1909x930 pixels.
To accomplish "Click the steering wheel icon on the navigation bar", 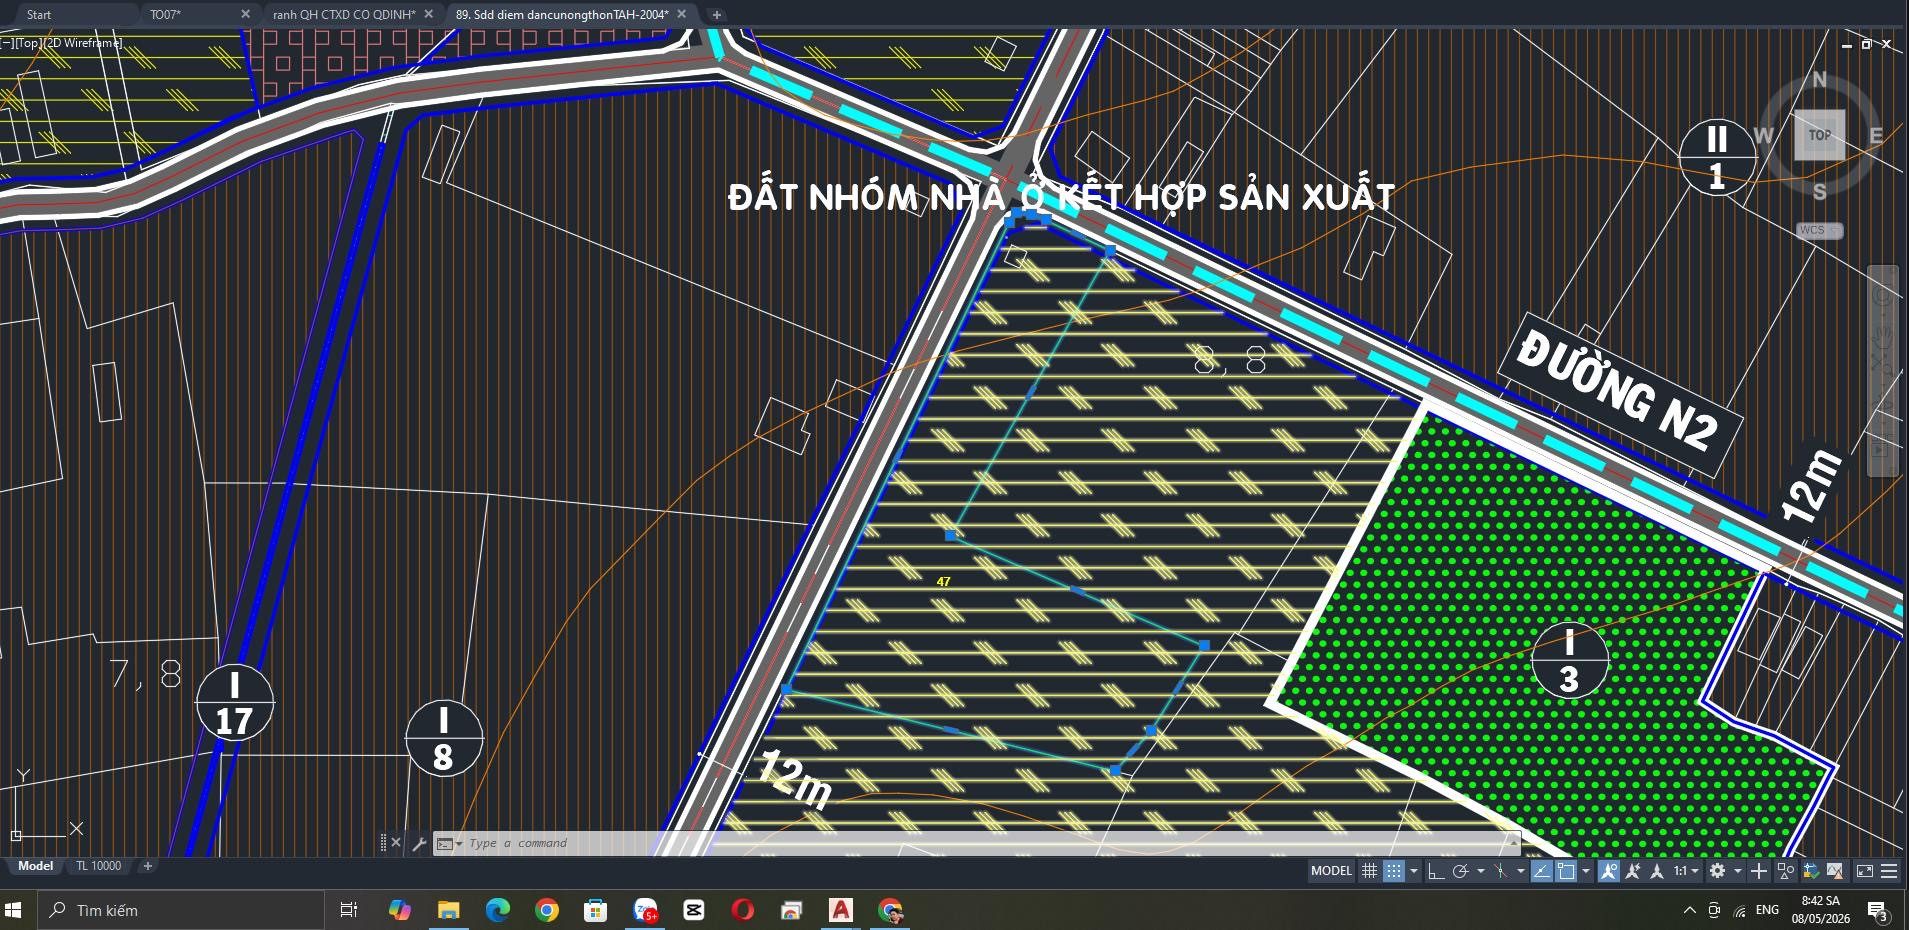I will (x=1883, y=296).
